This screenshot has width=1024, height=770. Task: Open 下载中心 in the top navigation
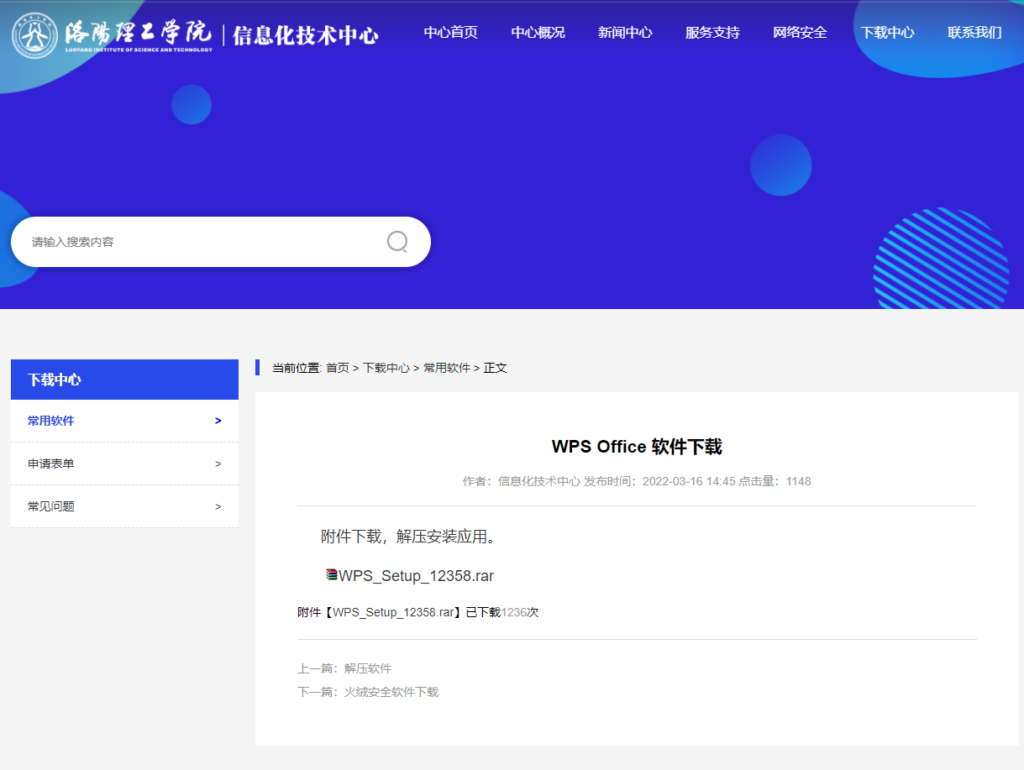(888, 33)
